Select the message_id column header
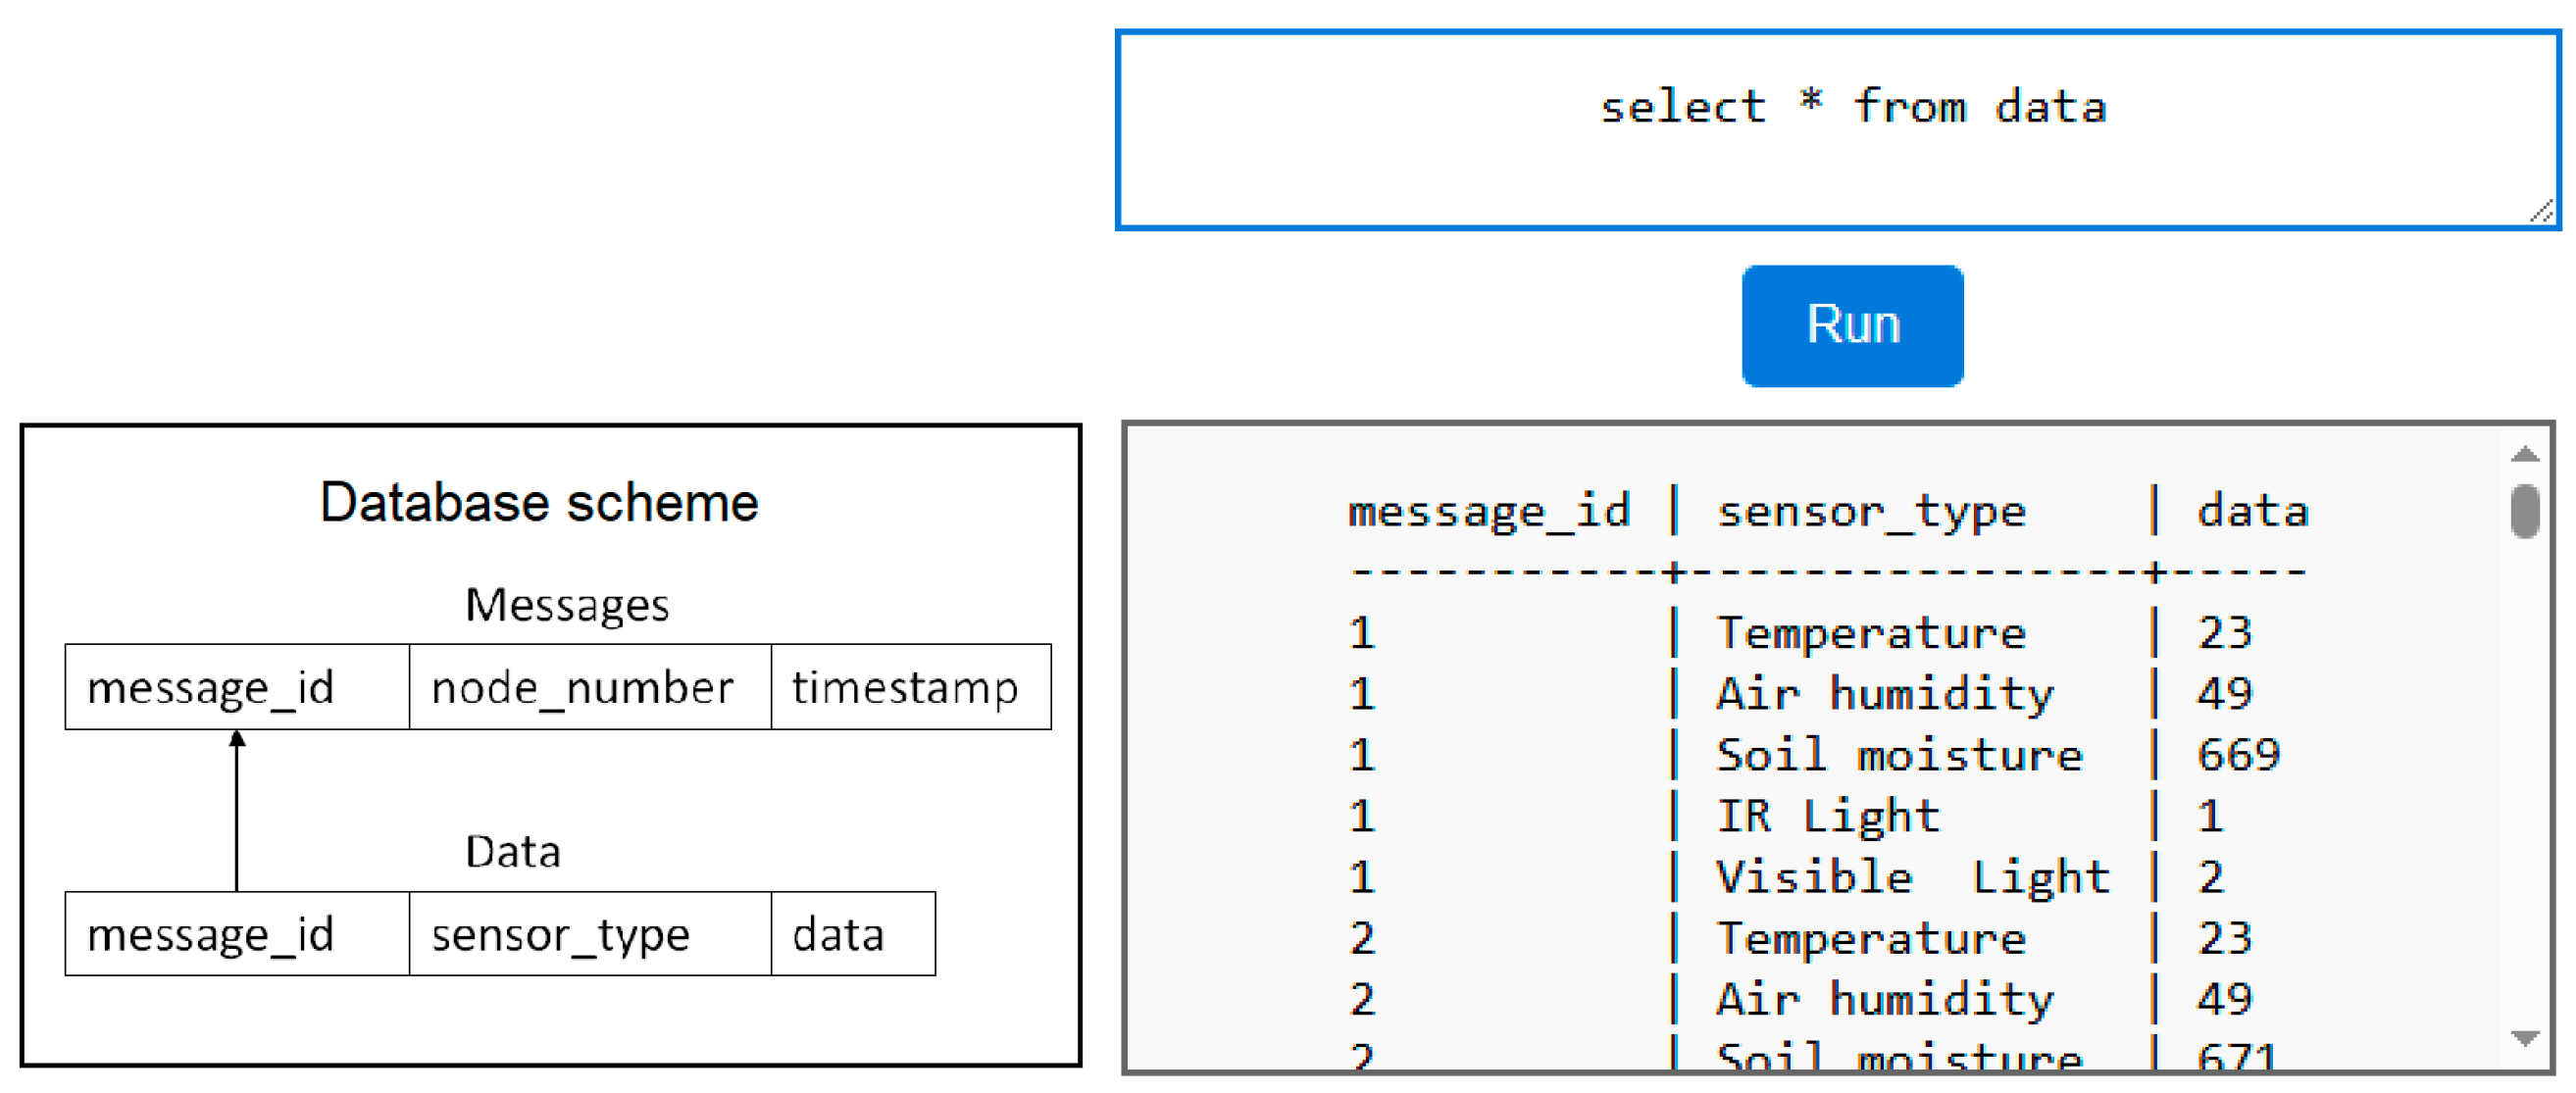Image resolution: width=2576 pixels, height=1093 pixels. click(x=1488, y=510)
